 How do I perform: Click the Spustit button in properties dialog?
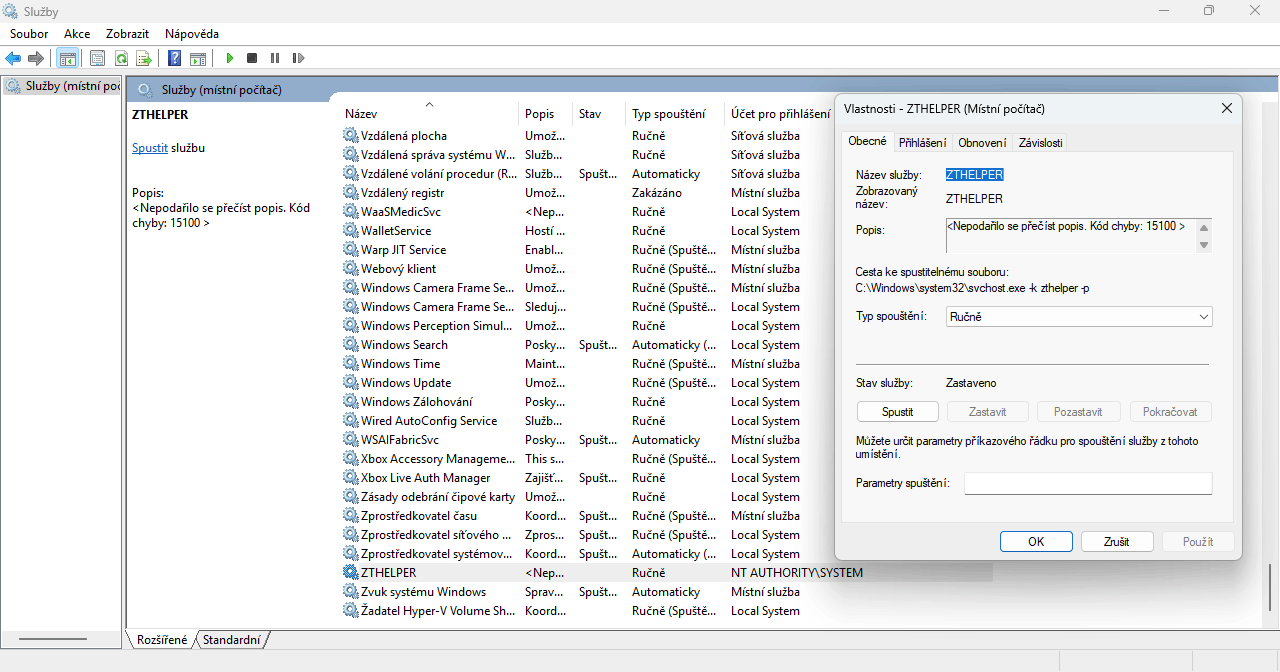click(x=898, y=411)
